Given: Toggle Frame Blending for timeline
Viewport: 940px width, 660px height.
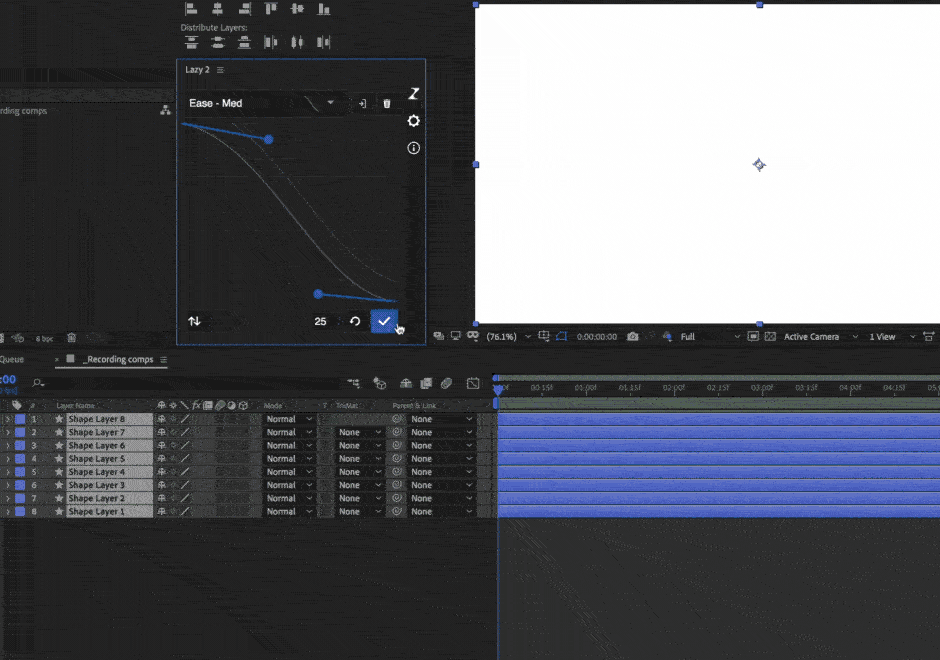Looking at the screenshot, I should click(x=426, y=383).
